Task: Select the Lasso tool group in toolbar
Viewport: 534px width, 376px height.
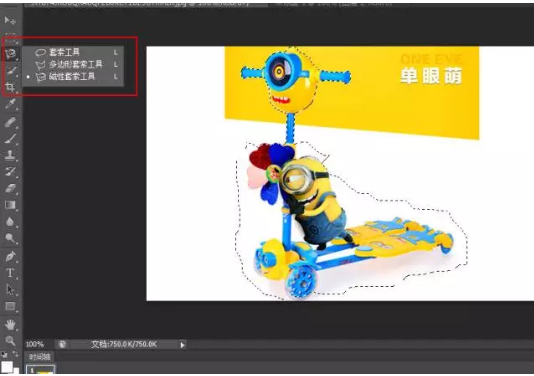Action: [11, 54]
